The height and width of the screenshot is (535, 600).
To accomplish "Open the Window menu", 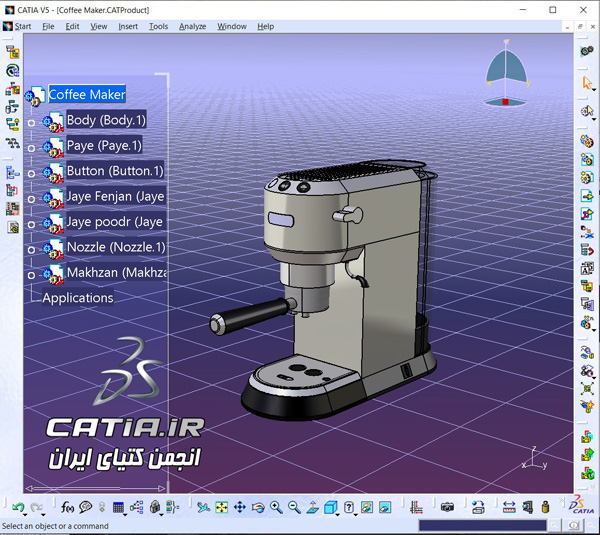I will (x=232, y=26).
